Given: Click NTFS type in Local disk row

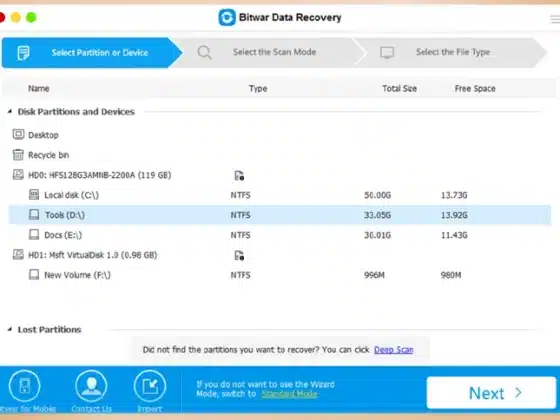Looking at the screenshot, I should pos(240,195).
